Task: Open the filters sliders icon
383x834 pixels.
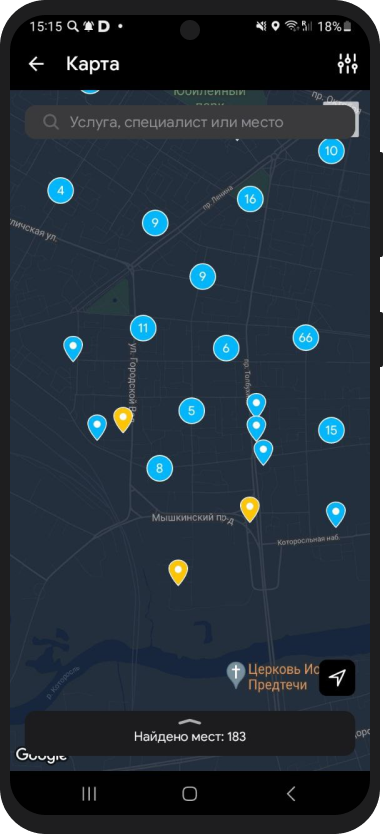Action: coord(347,64)
